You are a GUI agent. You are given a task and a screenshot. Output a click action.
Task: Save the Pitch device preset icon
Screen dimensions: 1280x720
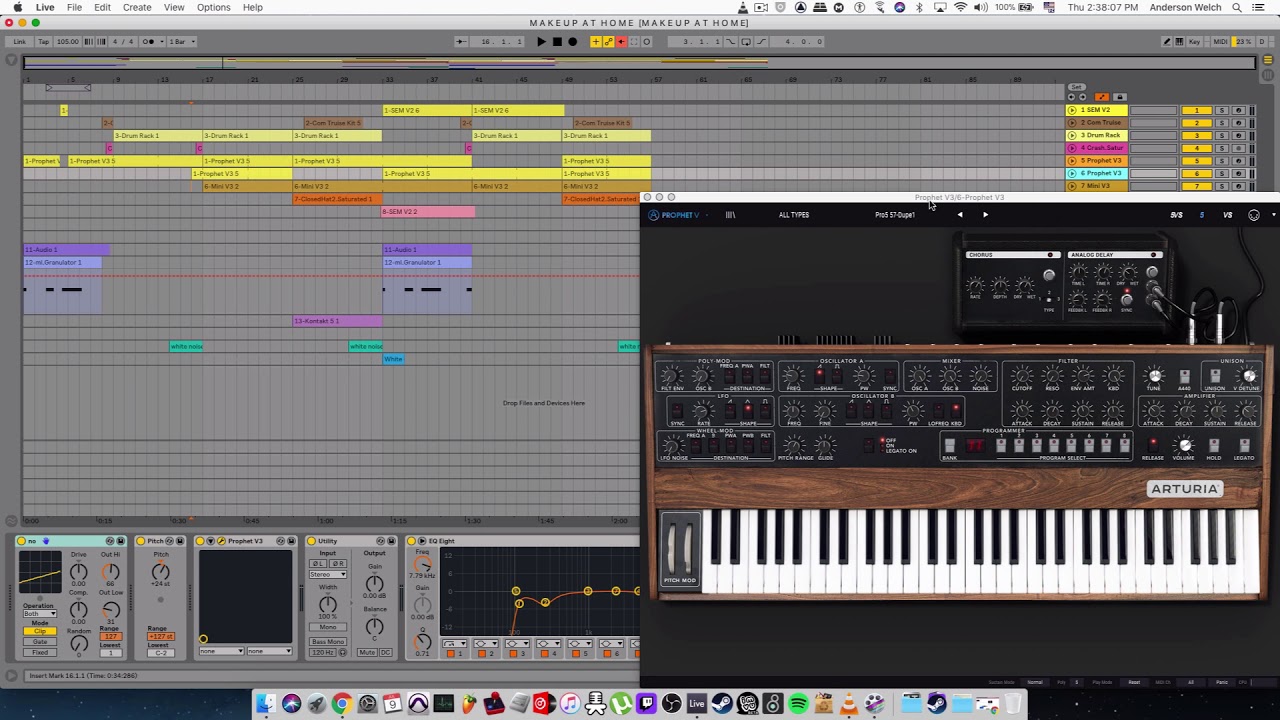pos(180,541)
